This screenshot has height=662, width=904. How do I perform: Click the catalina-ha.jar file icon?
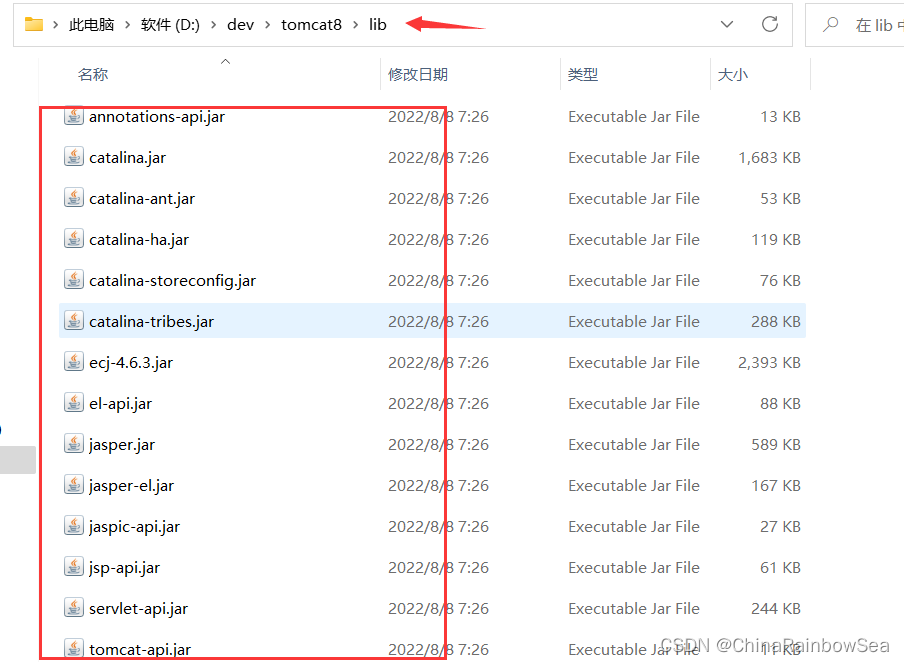(73, 239)
